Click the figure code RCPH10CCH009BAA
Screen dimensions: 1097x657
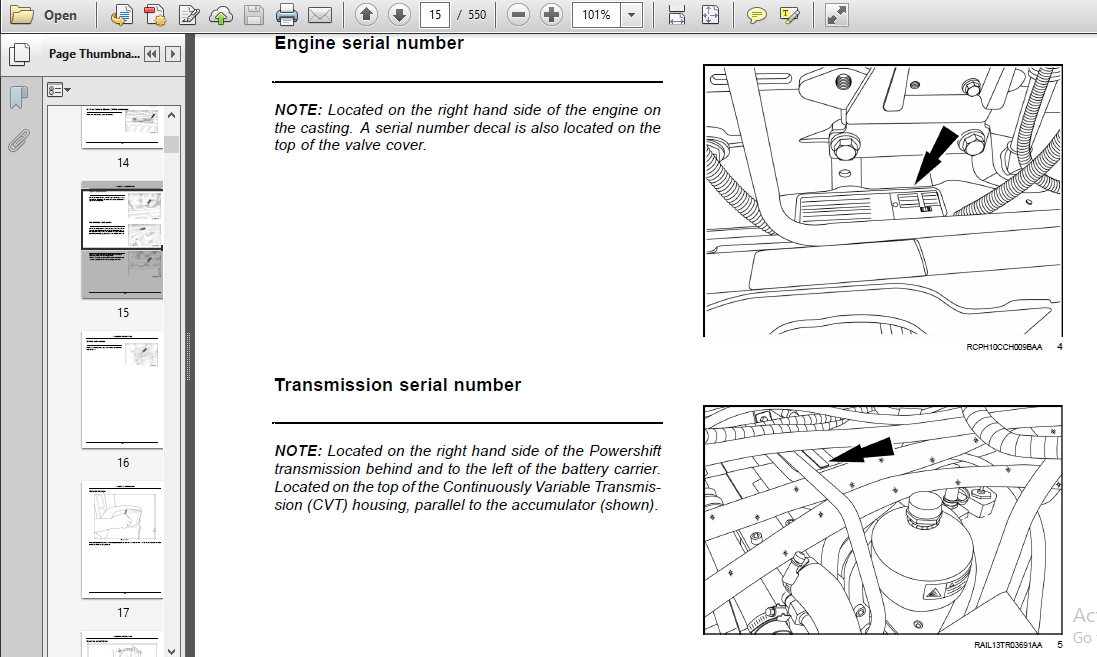pyautogui.click(x=1004, y=347)
